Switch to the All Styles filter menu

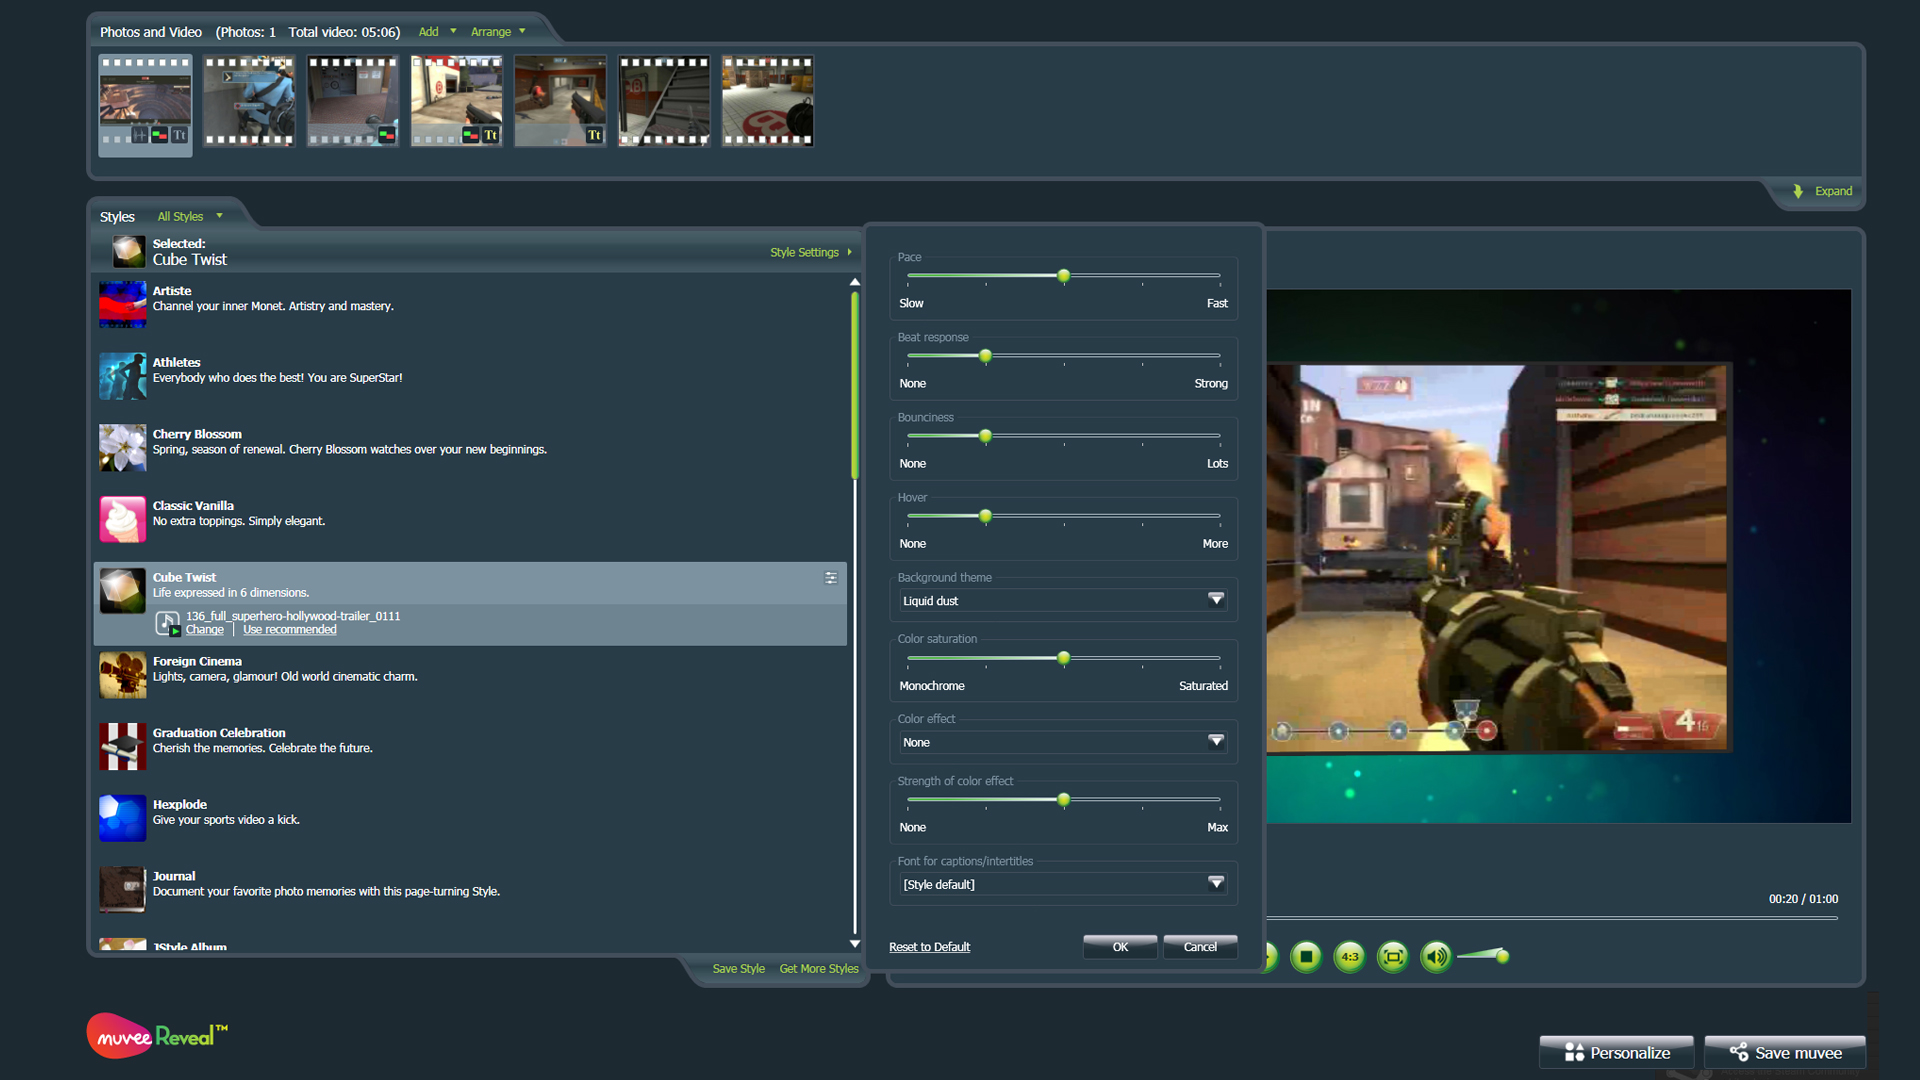[x=189, y=216]
